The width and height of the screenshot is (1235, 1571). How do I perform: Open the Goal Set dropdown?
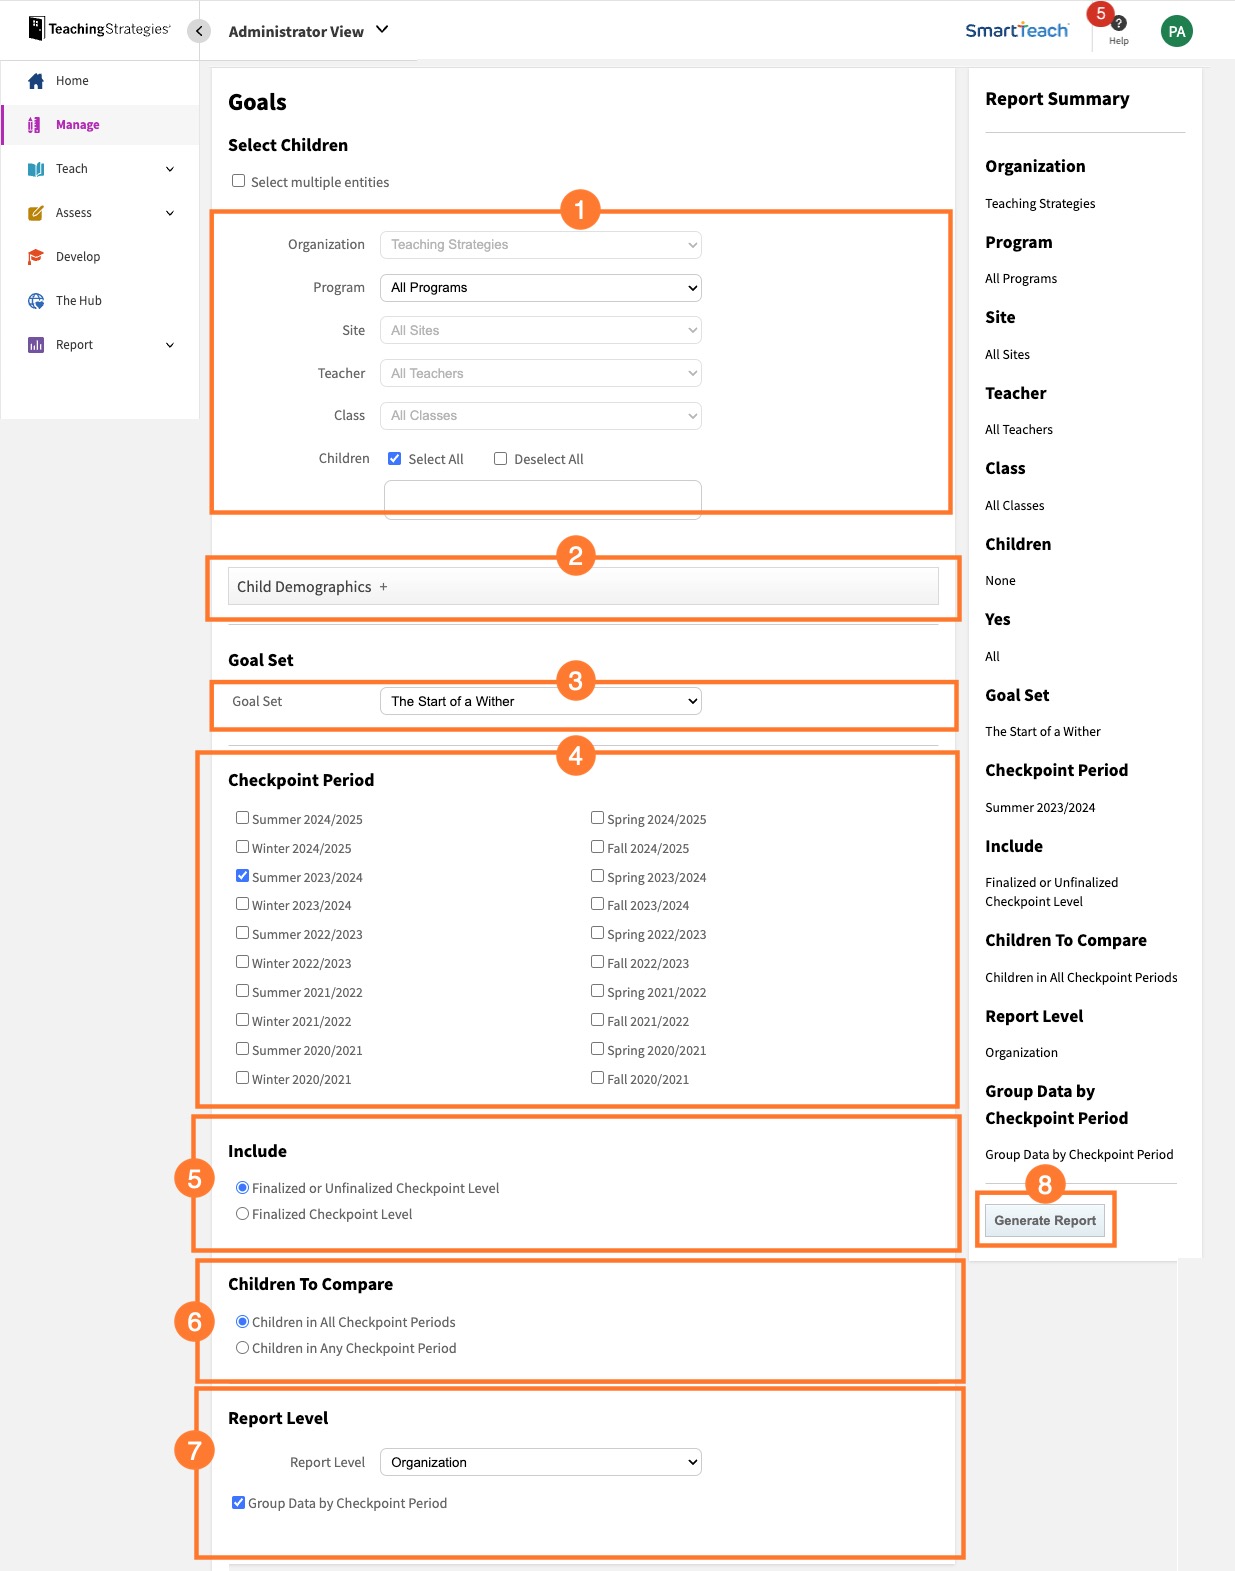[540, 702]
